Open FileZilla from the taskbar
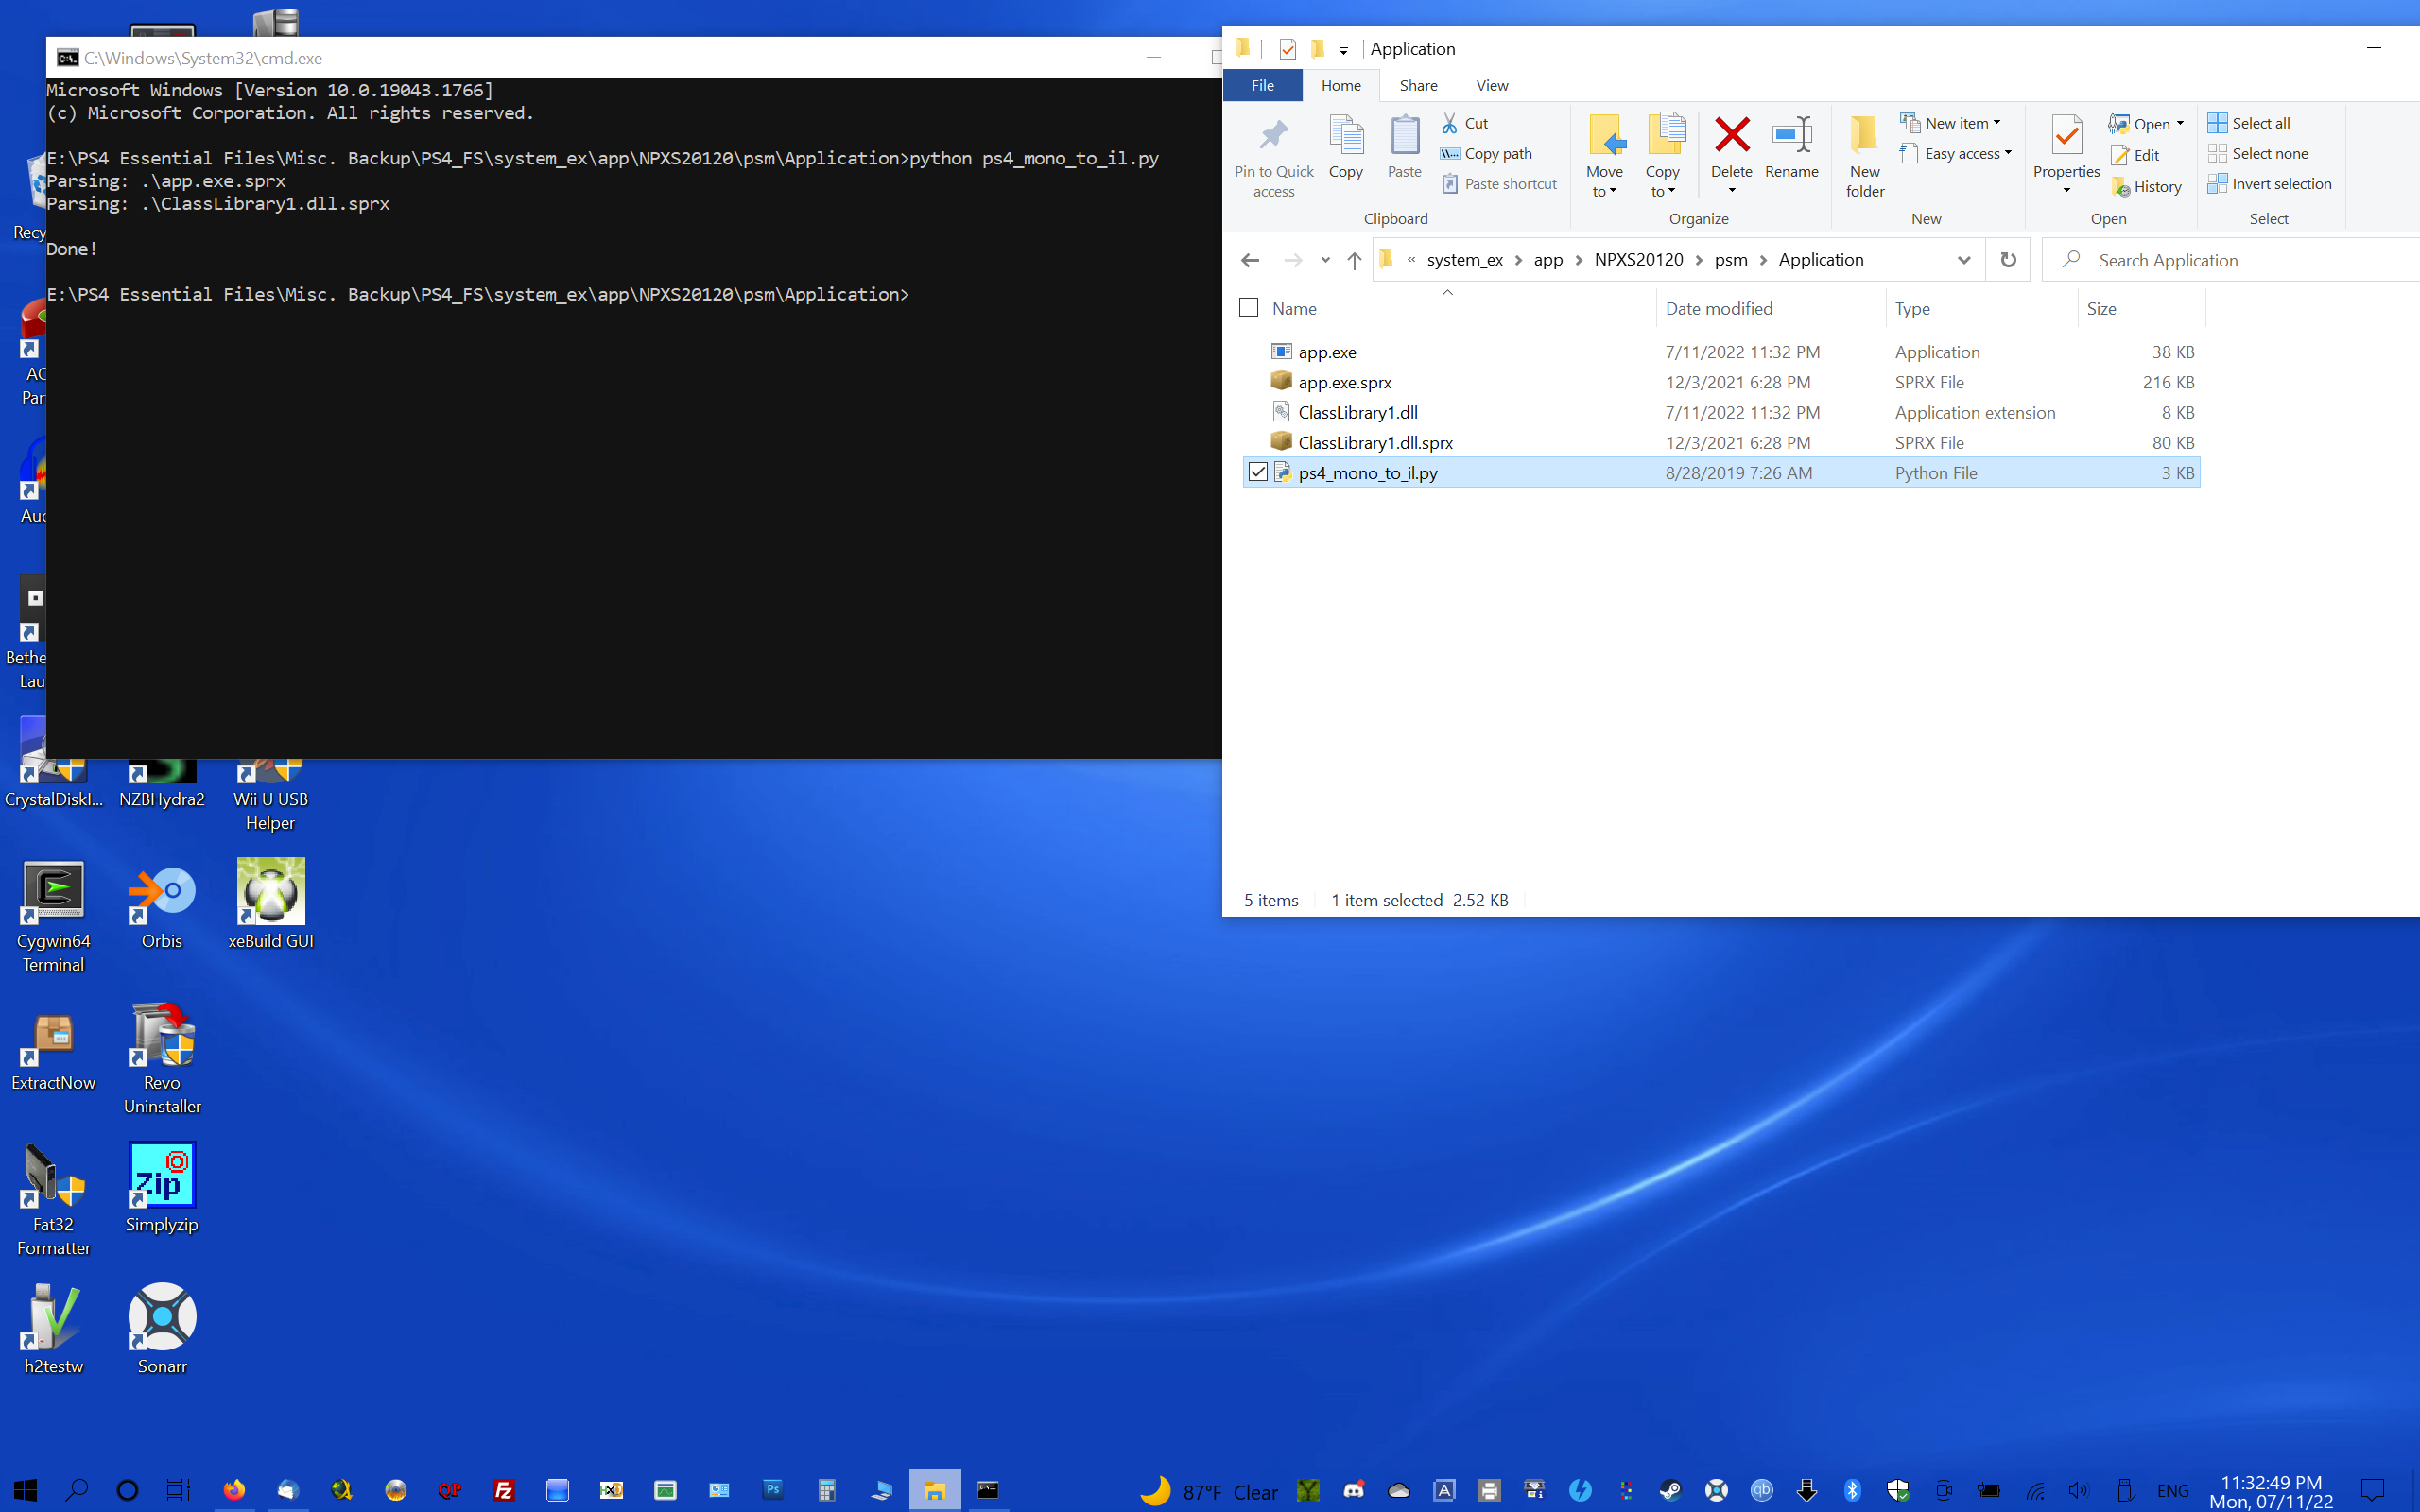Screen dimensions: 2420x1512 (x=503, y=1490)
